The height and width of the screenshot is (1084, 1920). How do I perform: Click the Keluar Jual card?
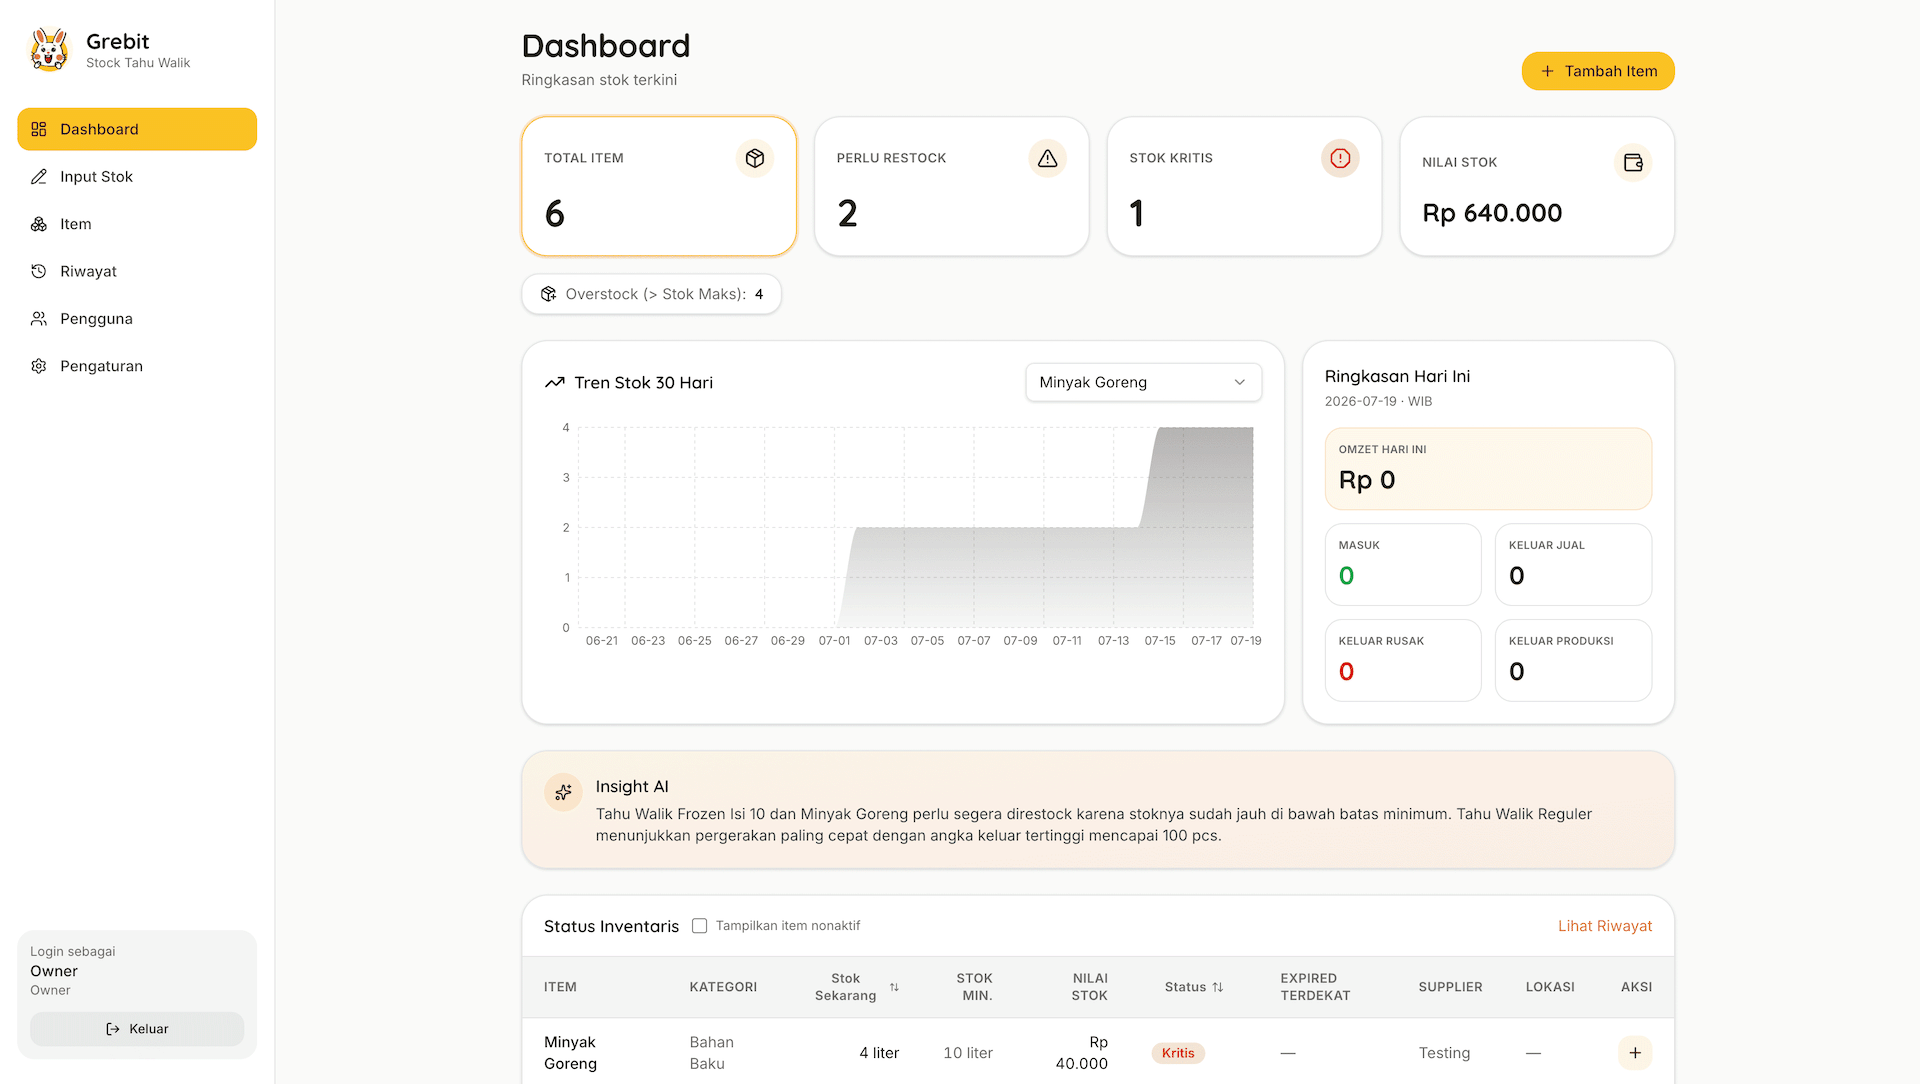click(x=1573, y=564)
